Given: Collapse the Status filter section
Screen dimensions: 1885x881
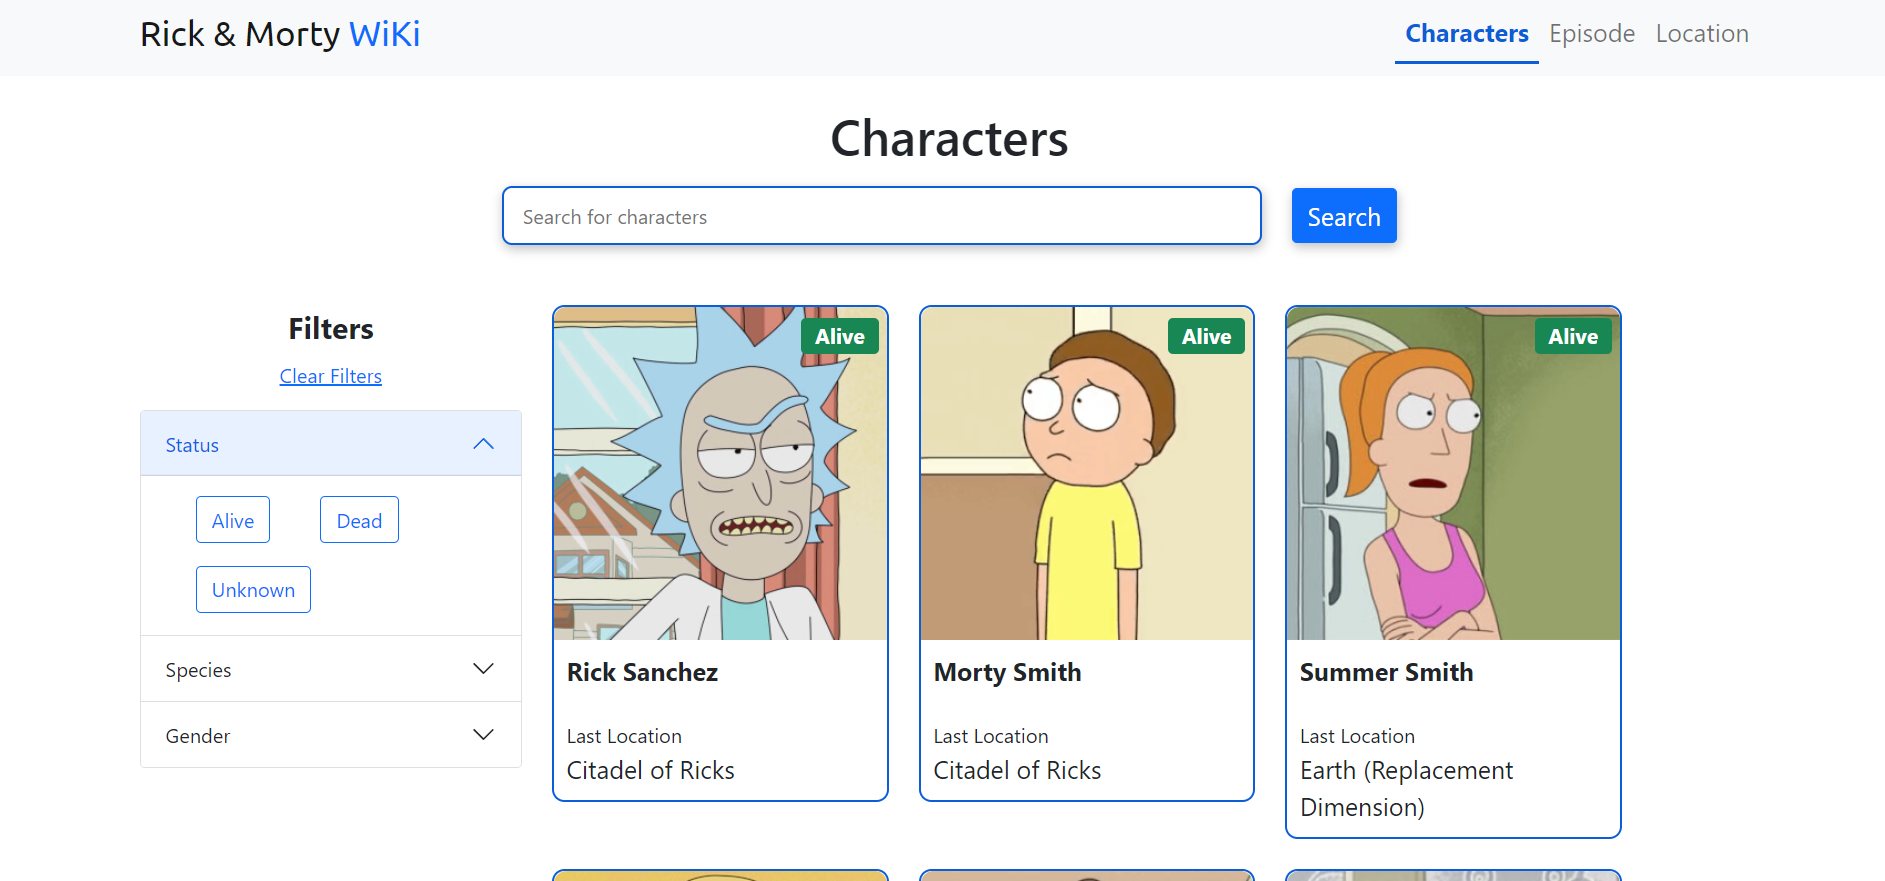Looking at the screenshot, I should click(330, 444).
